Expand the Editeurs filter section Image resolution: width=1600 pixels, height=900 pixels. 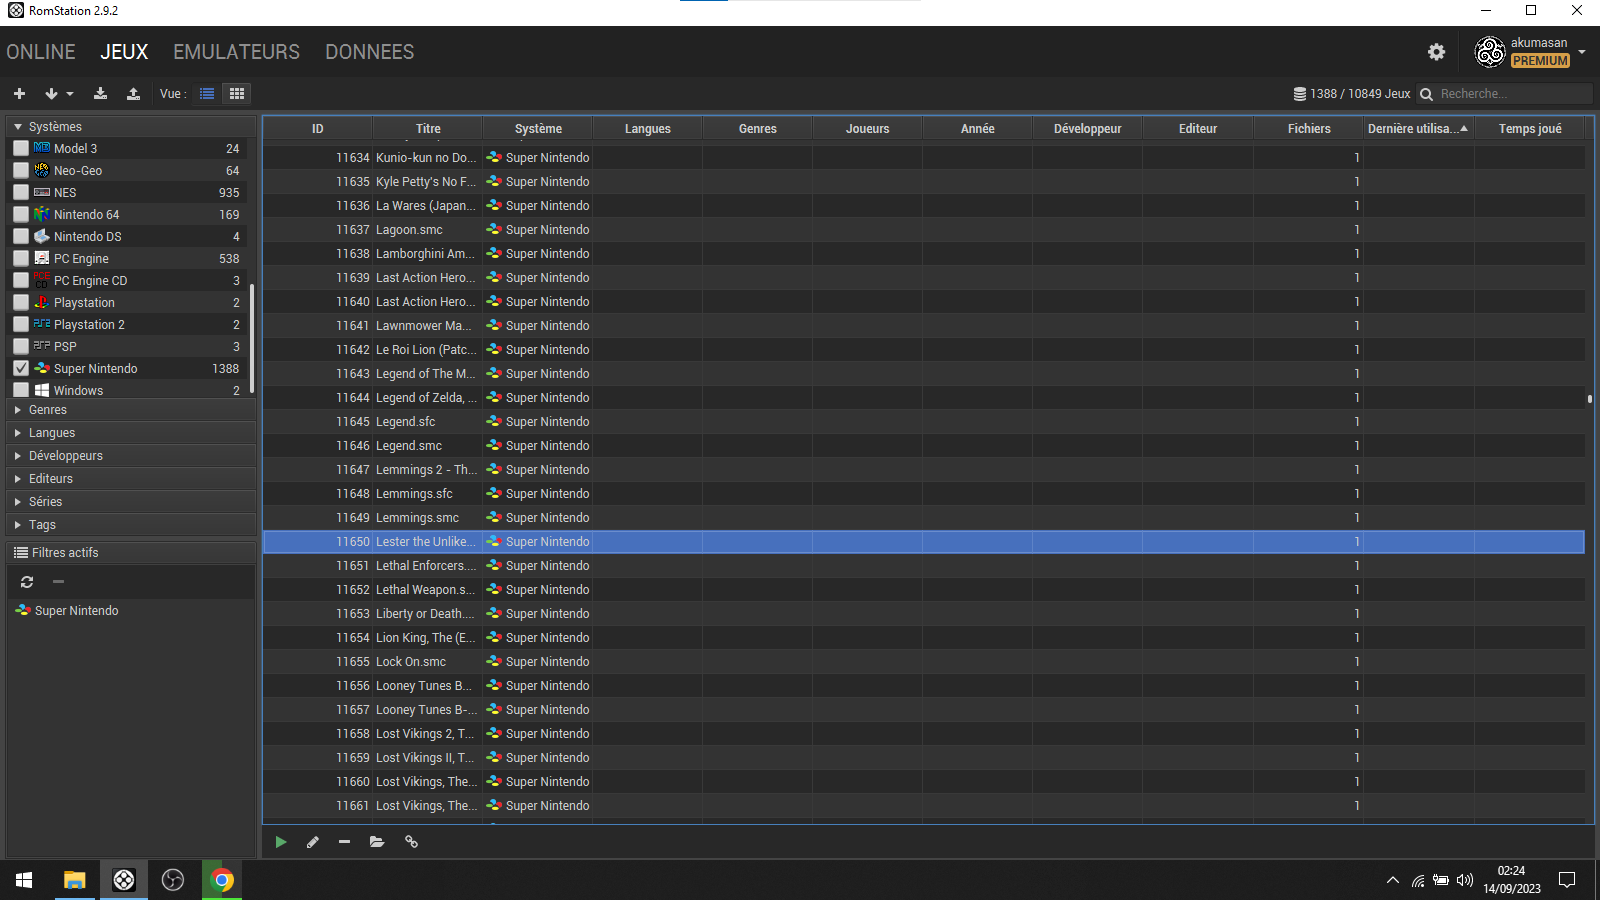point(131,479)
